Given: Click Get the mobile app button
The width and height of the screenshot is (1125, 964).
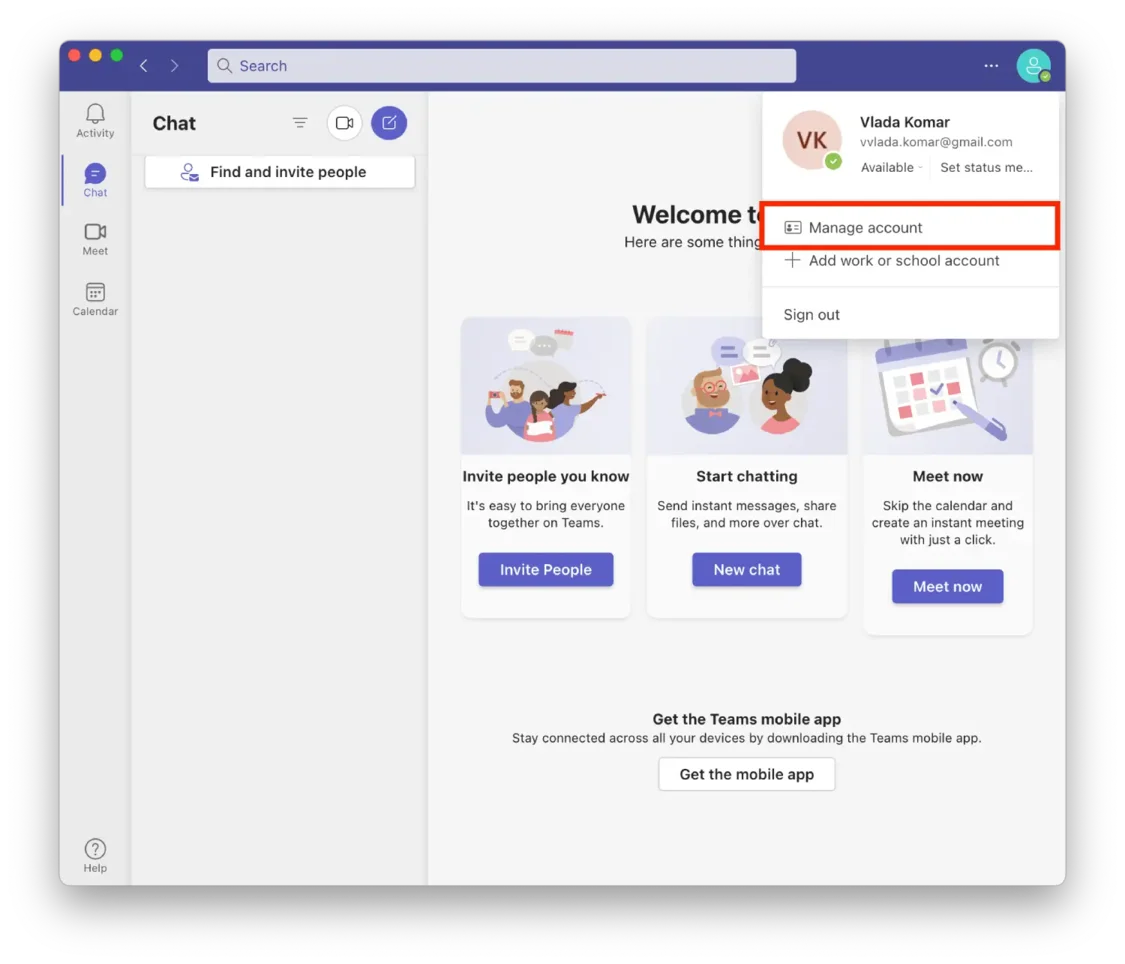Looking at the screenshot, I should tap(746, 775).
